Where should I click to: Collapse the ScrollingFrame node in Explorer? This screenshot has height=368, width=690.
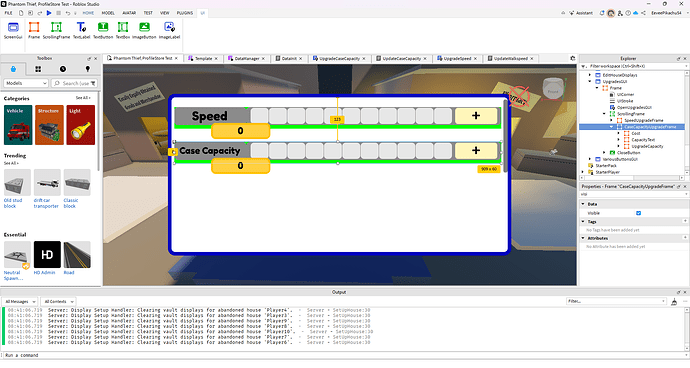(604, 114)
